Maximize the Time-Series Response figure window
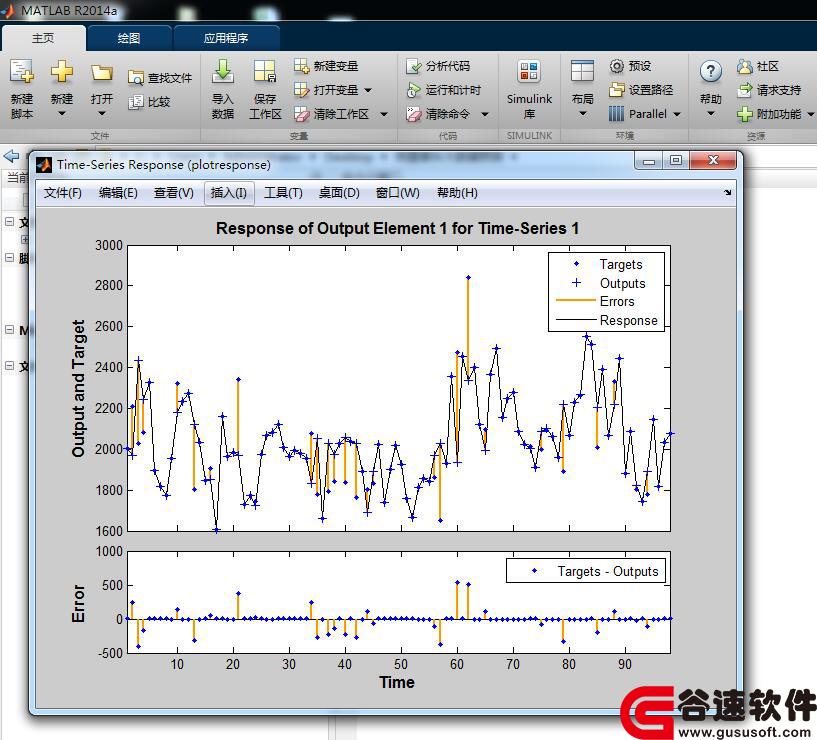 point(676,161)
